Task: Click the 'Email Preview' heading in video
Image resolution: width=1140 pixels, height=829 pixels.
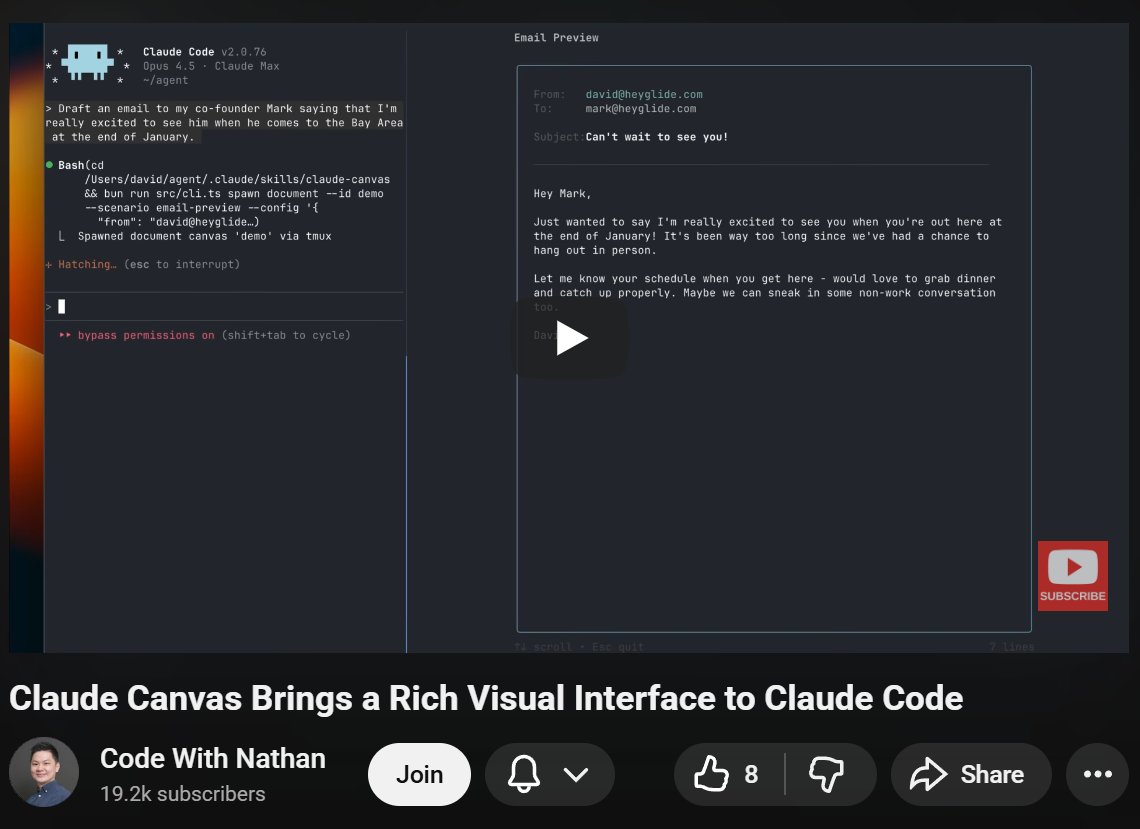Action: tap(556, 38)
